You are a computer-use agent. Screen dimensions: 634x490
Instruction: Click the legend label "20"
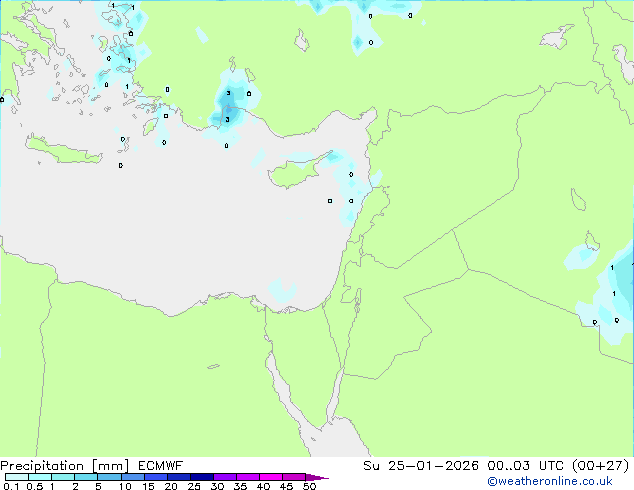click(x=171, y=486)
